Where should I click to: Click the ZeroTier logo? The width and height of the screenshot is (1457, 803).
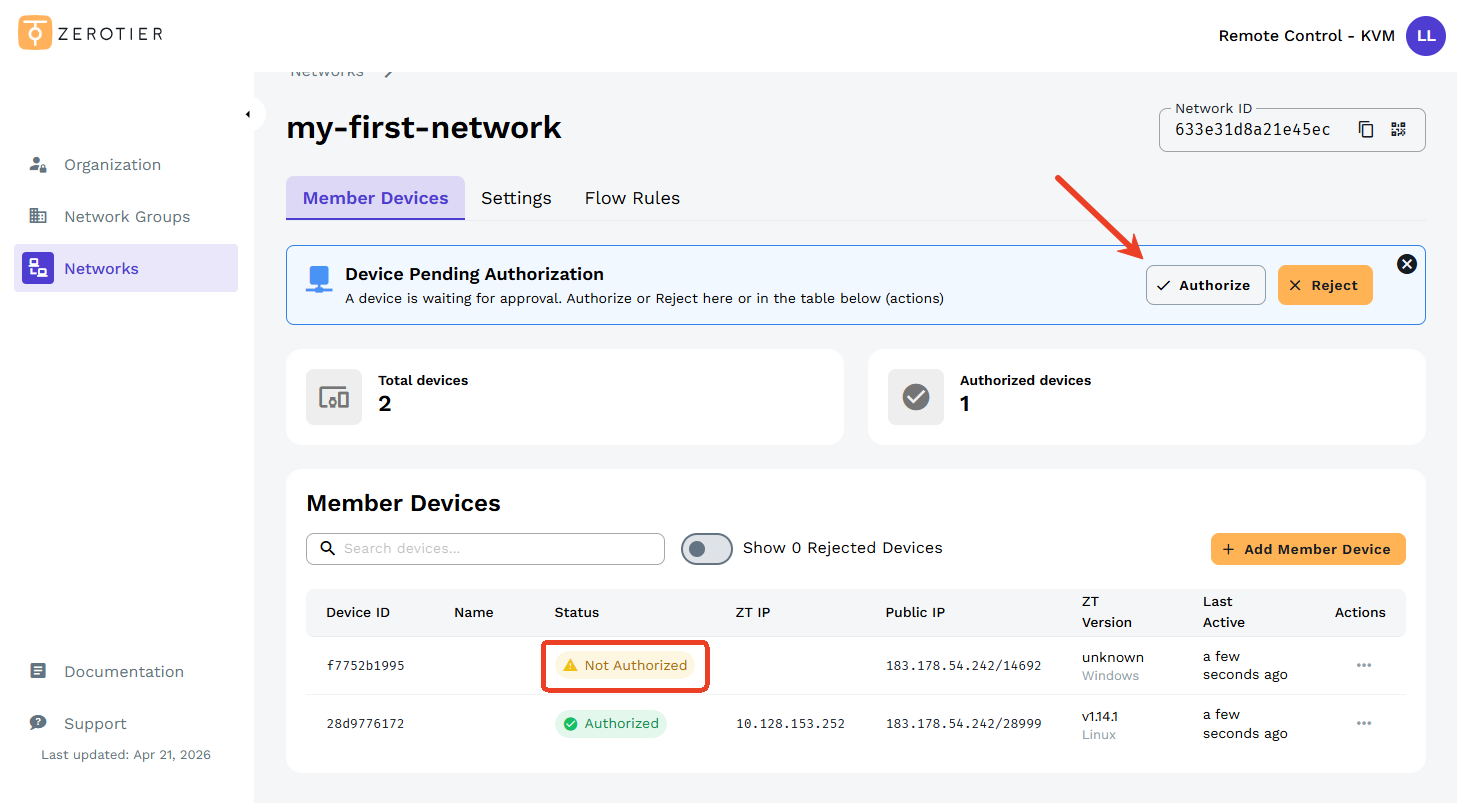[x=33, y=32]
